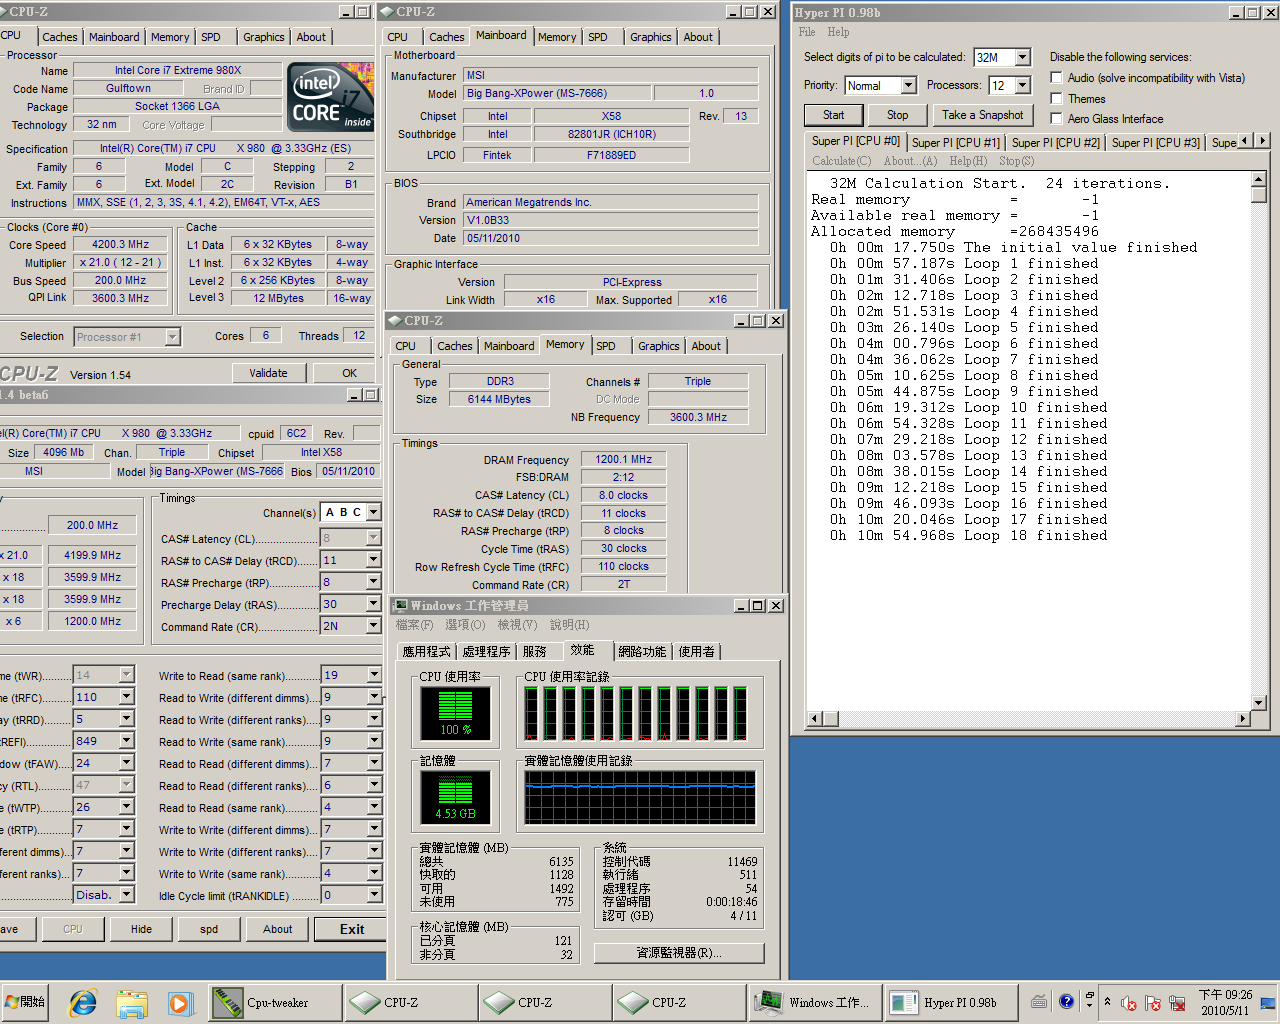This screenshot has height=1024, width=1280.
Task: Open 資源監視器(R) resource monitor button
Action: coord(679,953)
